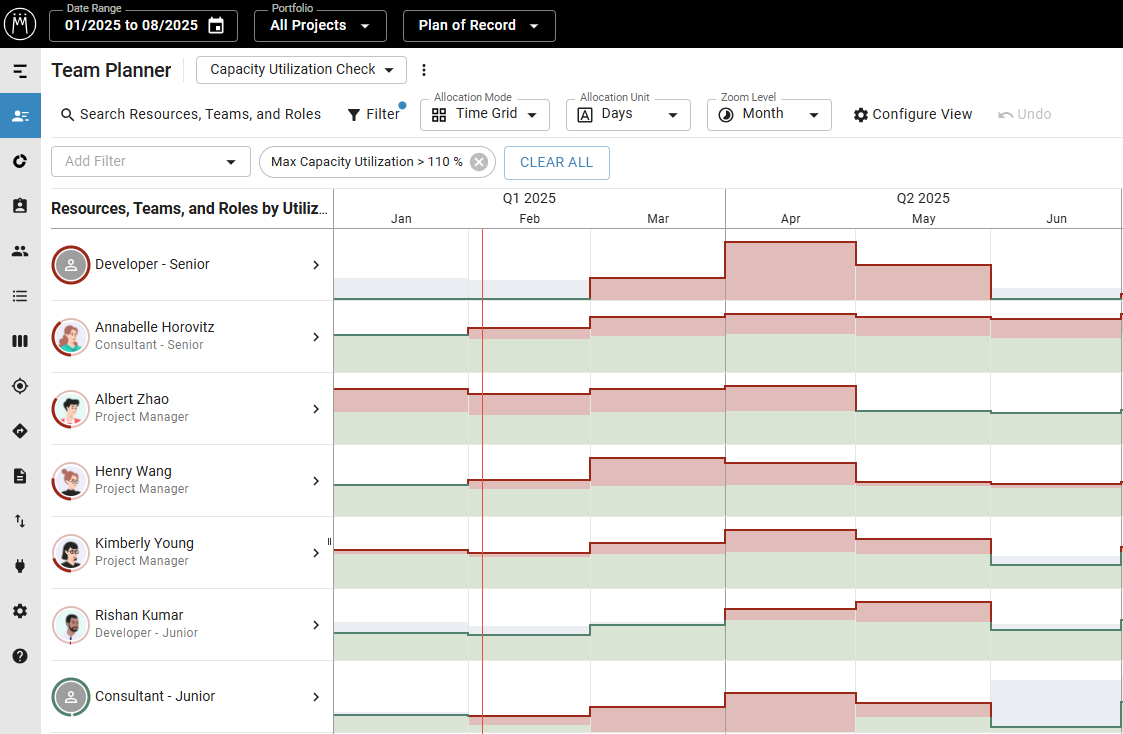Open settings gear in left sidebar
The height and width of the screenshot is (734, 1123).
click(20, 611)
